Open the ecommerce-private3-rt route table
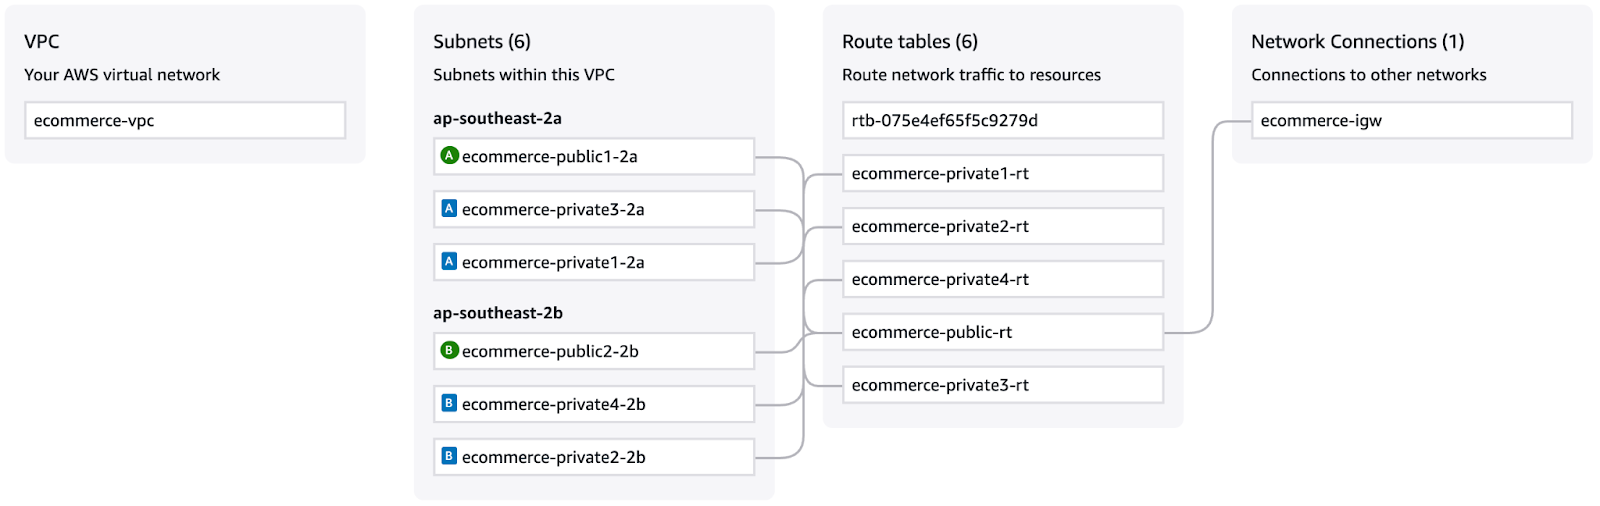The width and height of the screenshot is (1600, 506). 1002,386
